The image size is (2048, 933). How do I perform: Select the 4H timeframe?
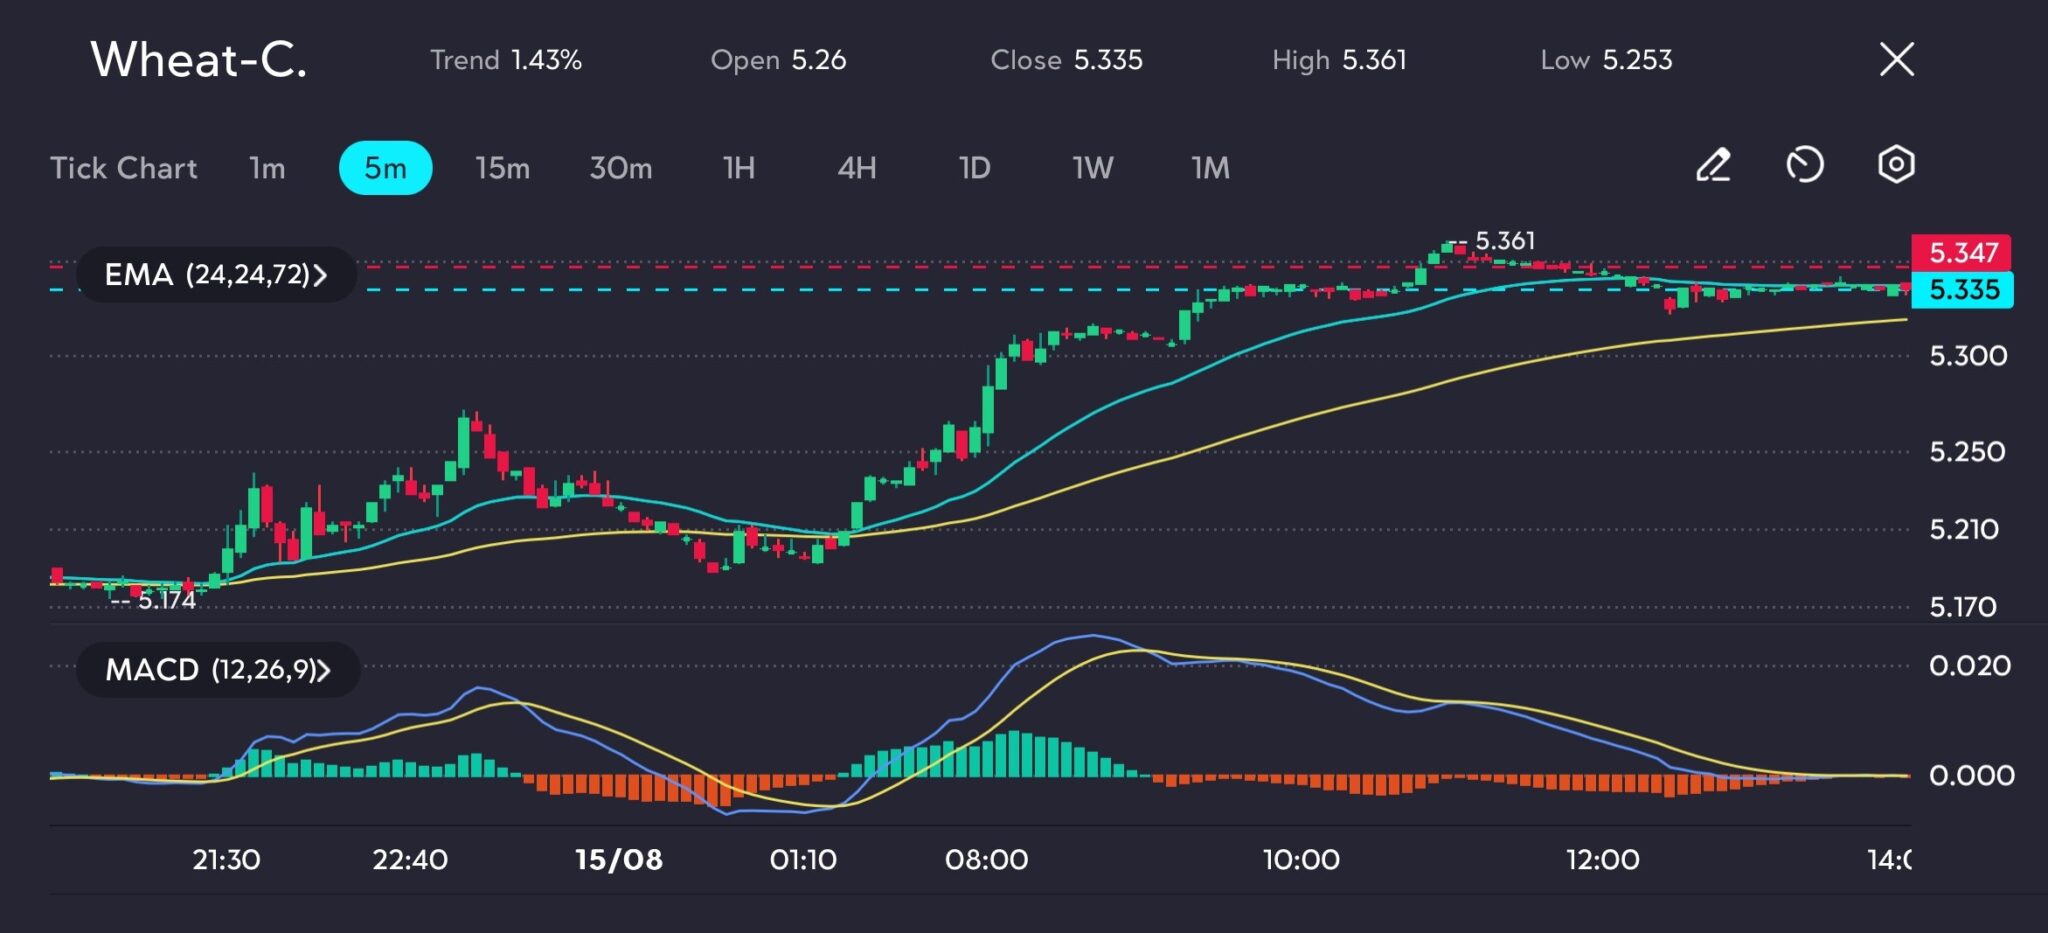pyautogui.click(x=857, y=168)
